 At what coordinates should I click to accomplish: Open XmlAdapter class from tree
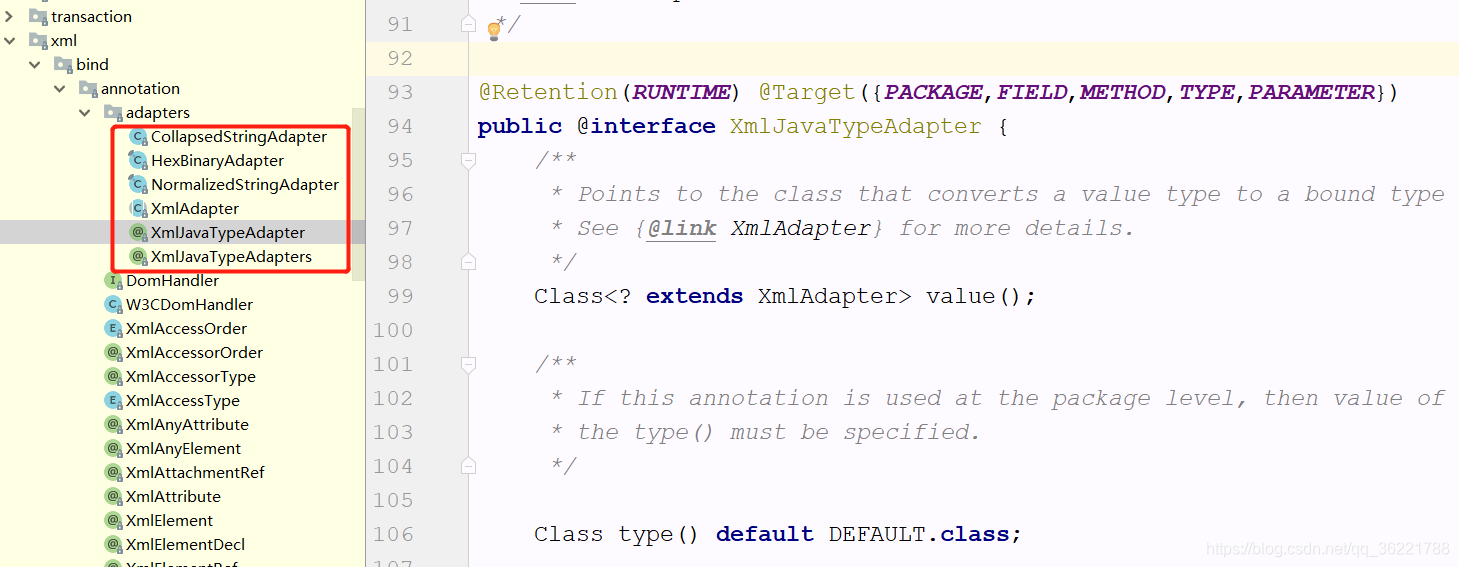pos(195,208)
